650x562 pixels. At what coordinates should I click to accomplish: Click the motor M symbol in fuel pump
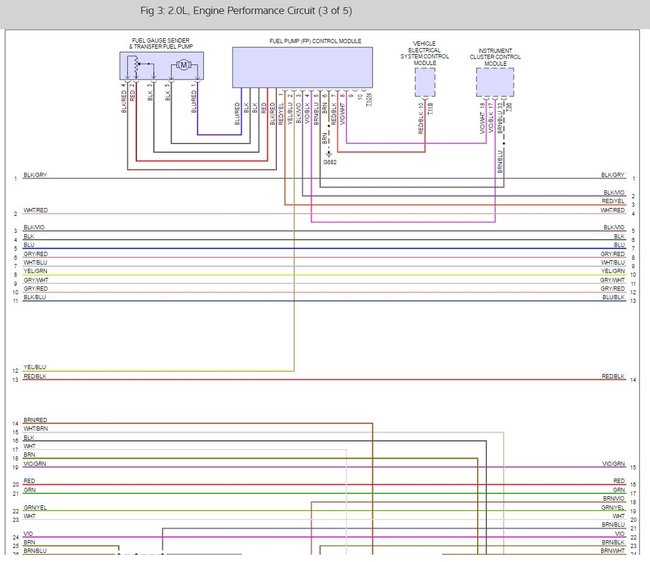click(183, 65)
